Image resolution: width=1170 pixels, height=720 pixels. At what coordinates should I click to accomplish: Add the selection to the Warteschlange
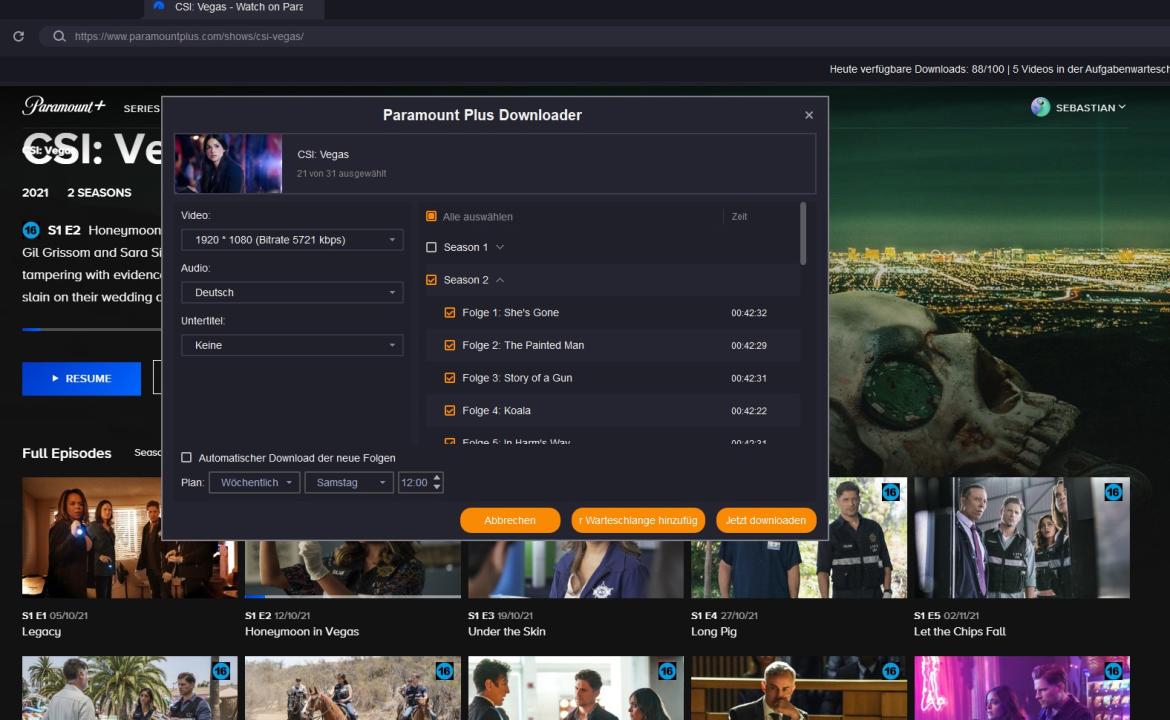click(x=638, y=520)
